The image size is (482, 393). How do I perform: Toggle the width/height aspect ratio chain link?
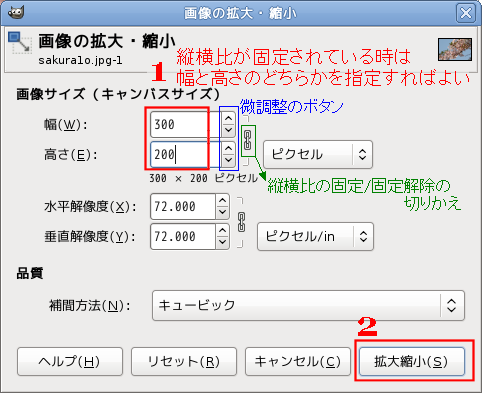[247, 140]
